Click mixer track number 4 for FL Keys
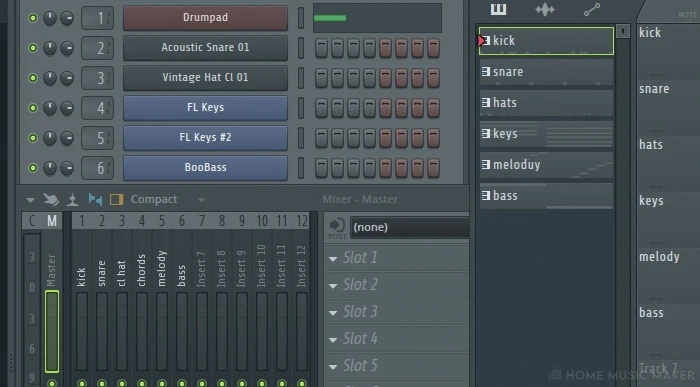This screenshot has height=387, width=700. (98, 108)
